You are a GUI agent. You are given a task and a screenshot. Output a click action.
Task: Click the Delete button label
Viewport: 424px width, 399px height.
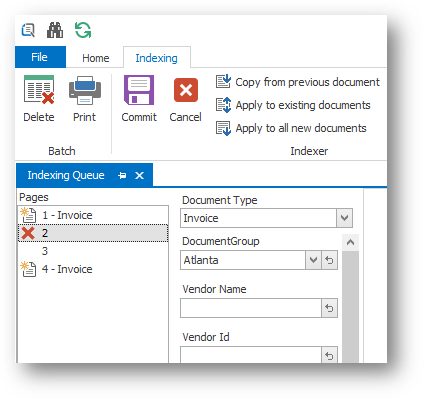pos(39,117)
